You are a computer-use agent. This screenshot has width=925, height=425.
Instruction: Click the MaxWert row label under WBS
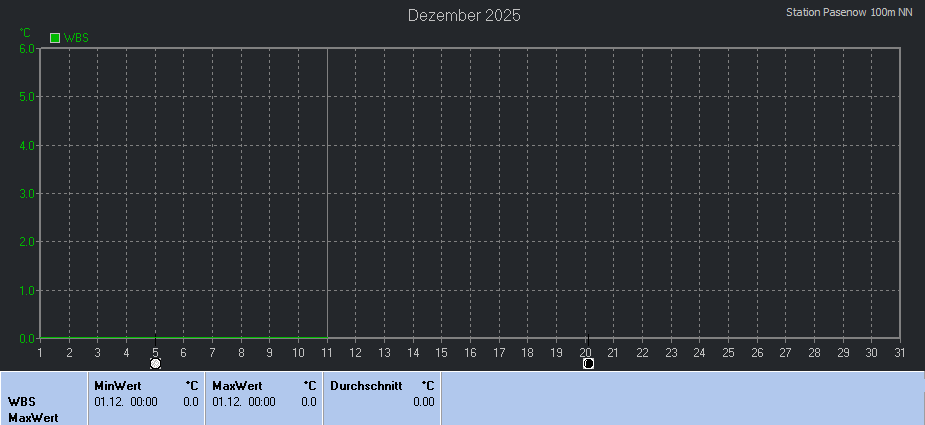pos(31,417)
